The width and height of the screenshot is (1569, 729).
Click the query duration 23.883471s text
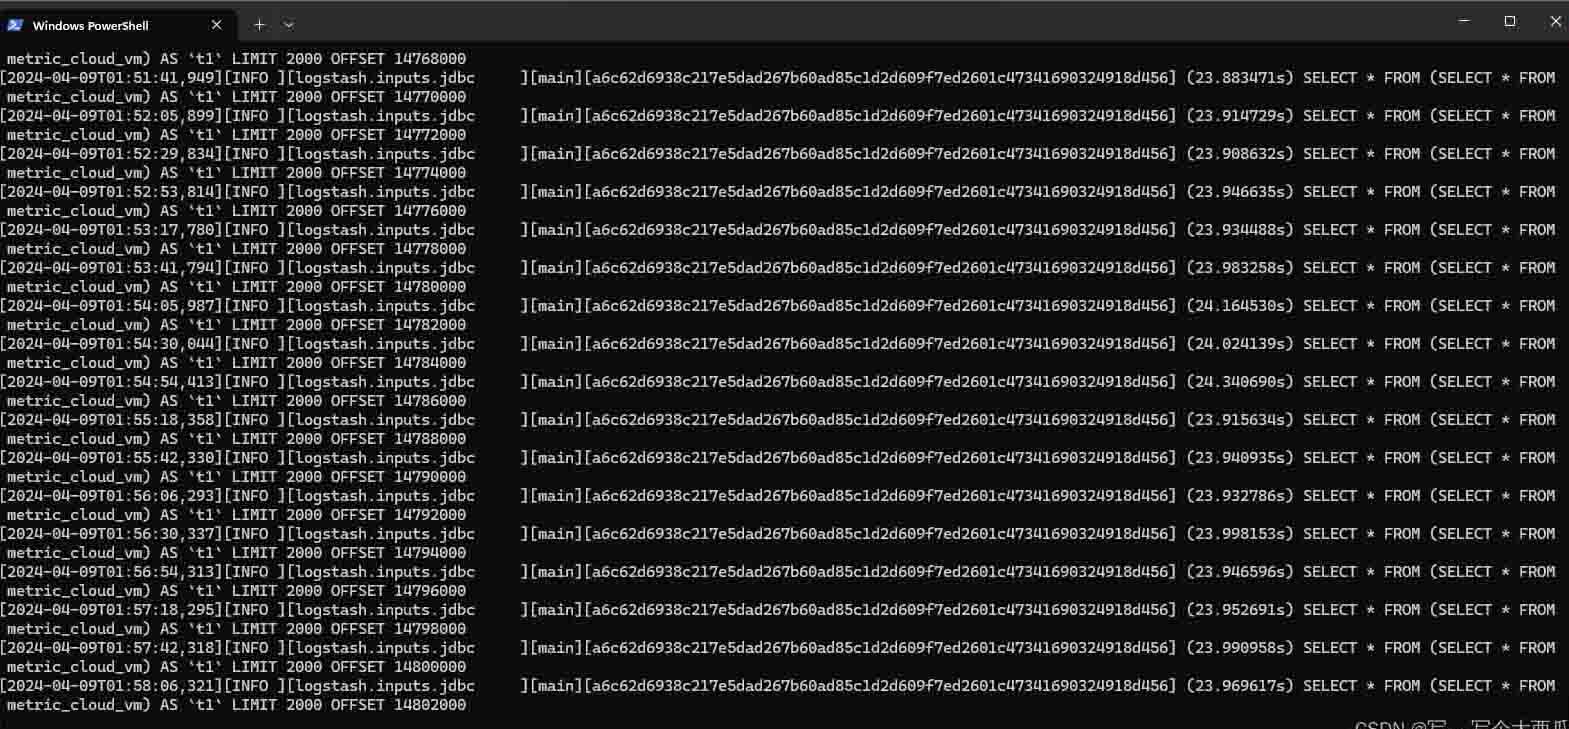(1239, 78)
